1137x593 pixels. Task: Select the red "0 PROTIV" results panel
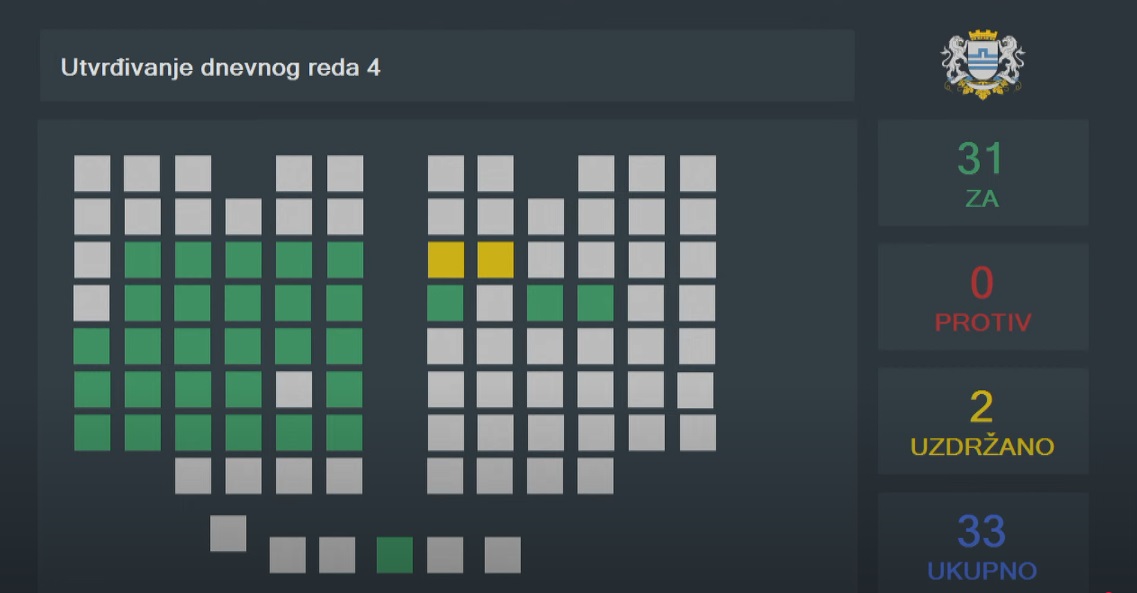[983, 297]
